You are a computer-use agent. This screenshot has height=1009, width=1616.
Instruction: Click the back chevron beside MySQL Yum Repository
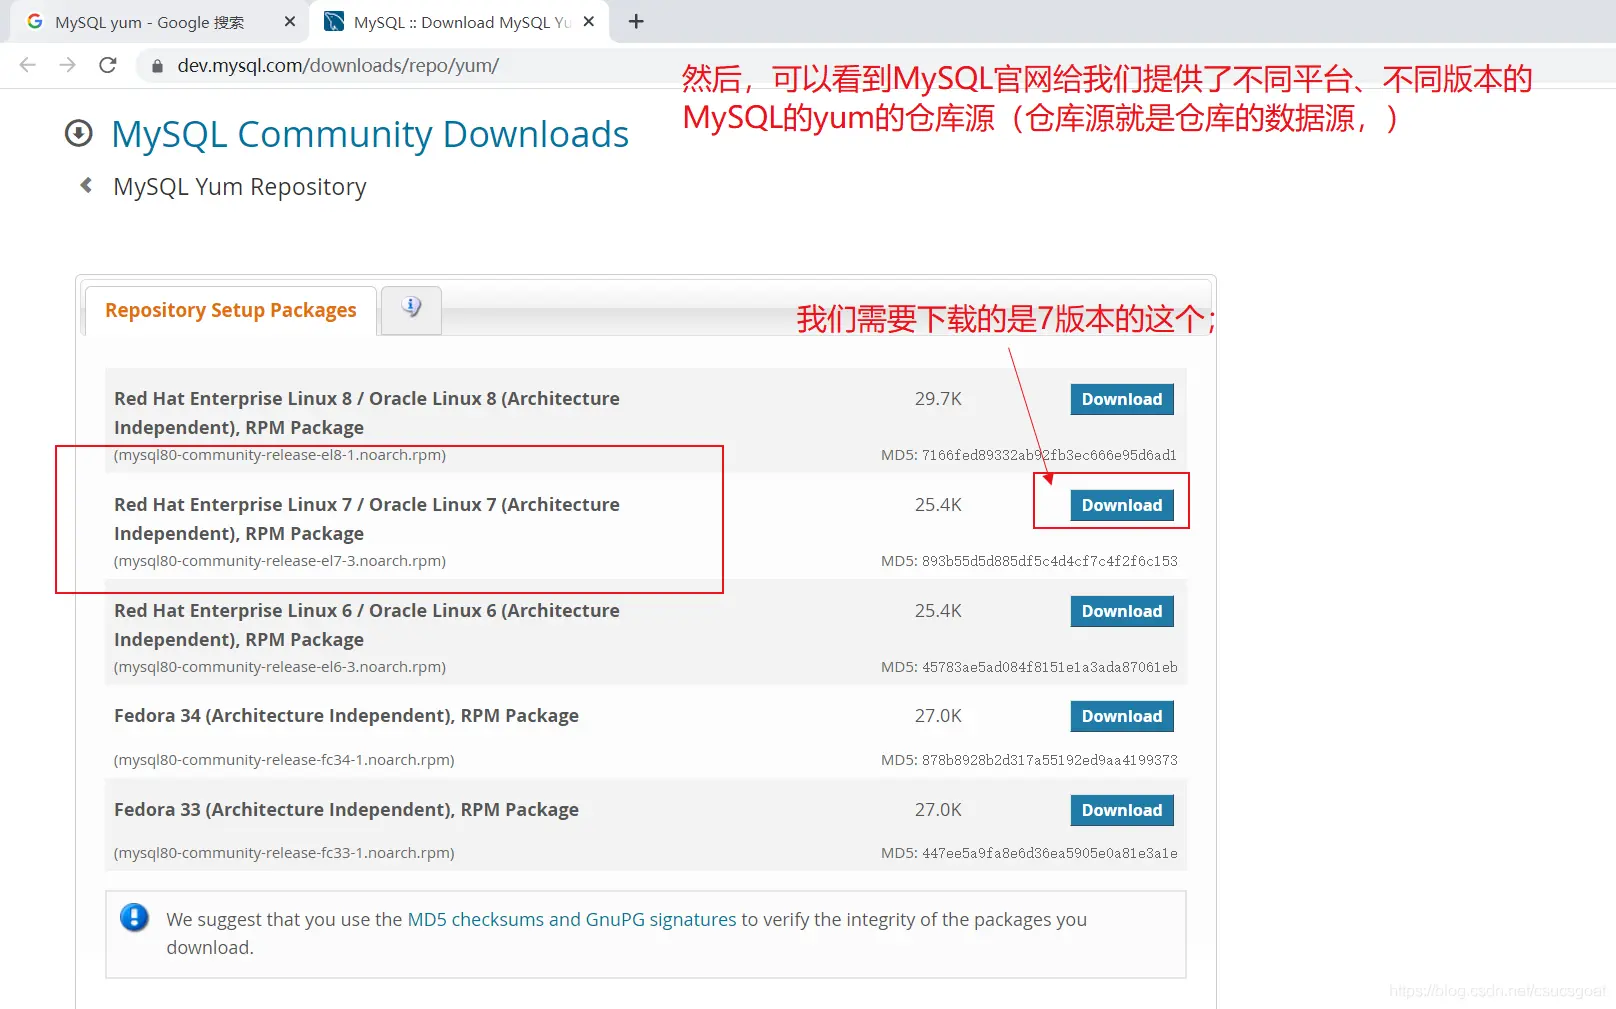point(87,185)
